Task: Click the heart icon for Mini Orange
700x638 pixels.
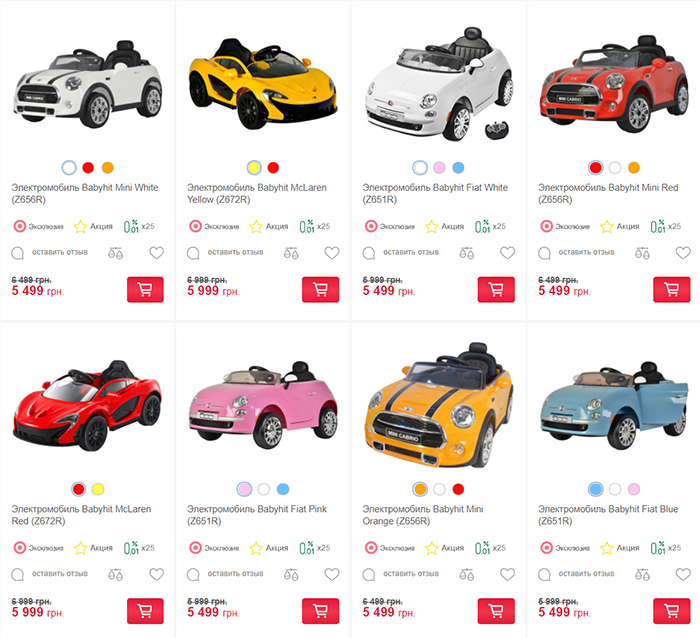Action: (x=507, y=574)
